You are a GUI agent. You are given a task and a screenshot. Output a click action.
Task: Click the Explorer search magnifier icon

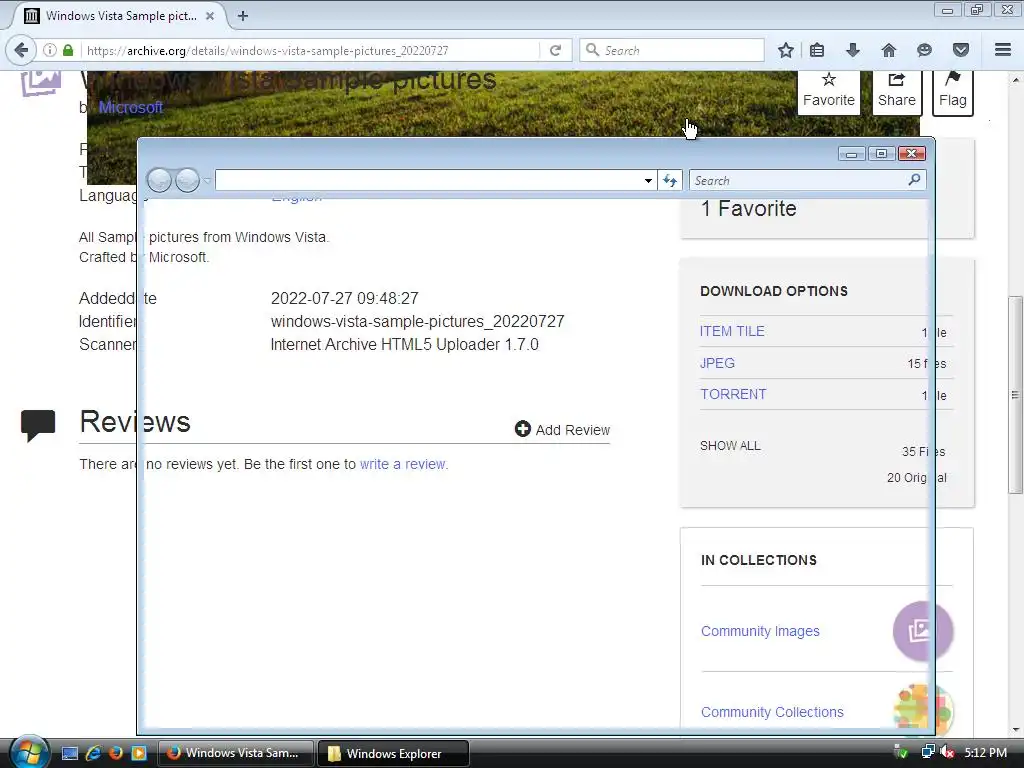click(914, 179)
